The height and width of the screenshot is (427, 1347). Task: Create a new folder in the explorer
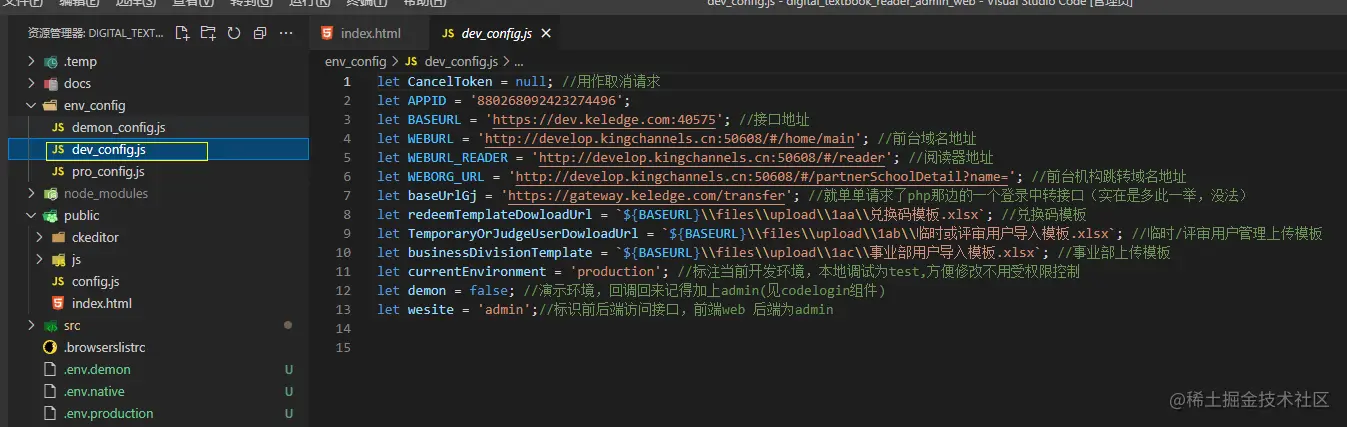coord(208,33)
